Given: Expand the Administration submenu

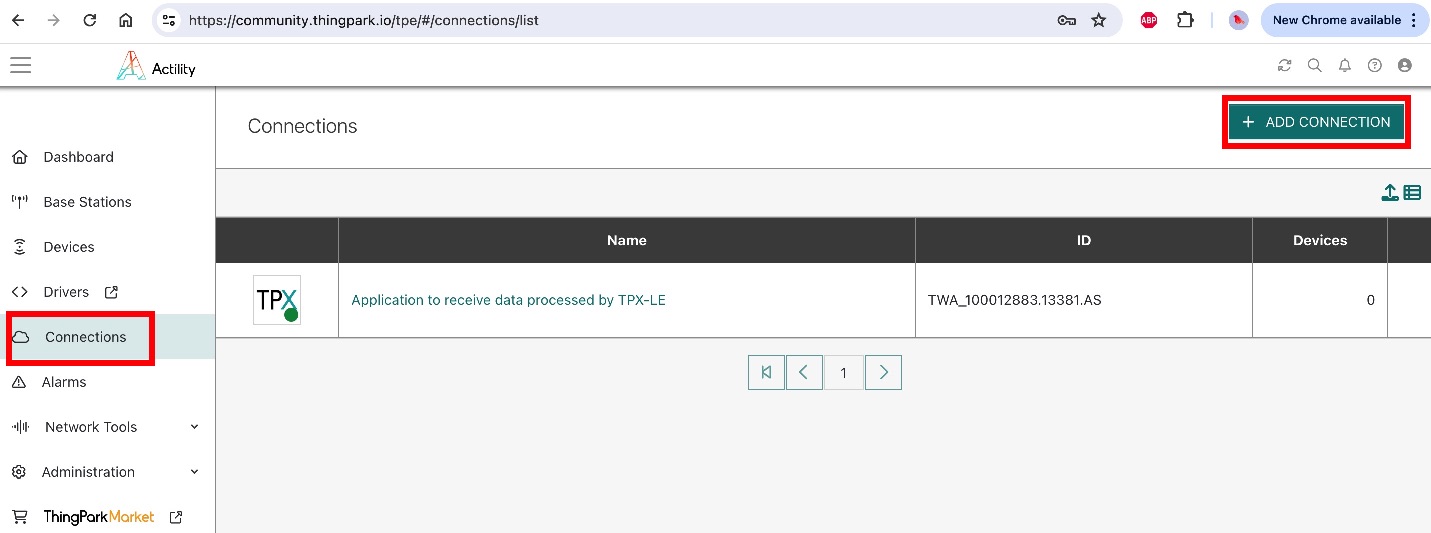Looking at the screenshot, I should (x=107, y=472).
